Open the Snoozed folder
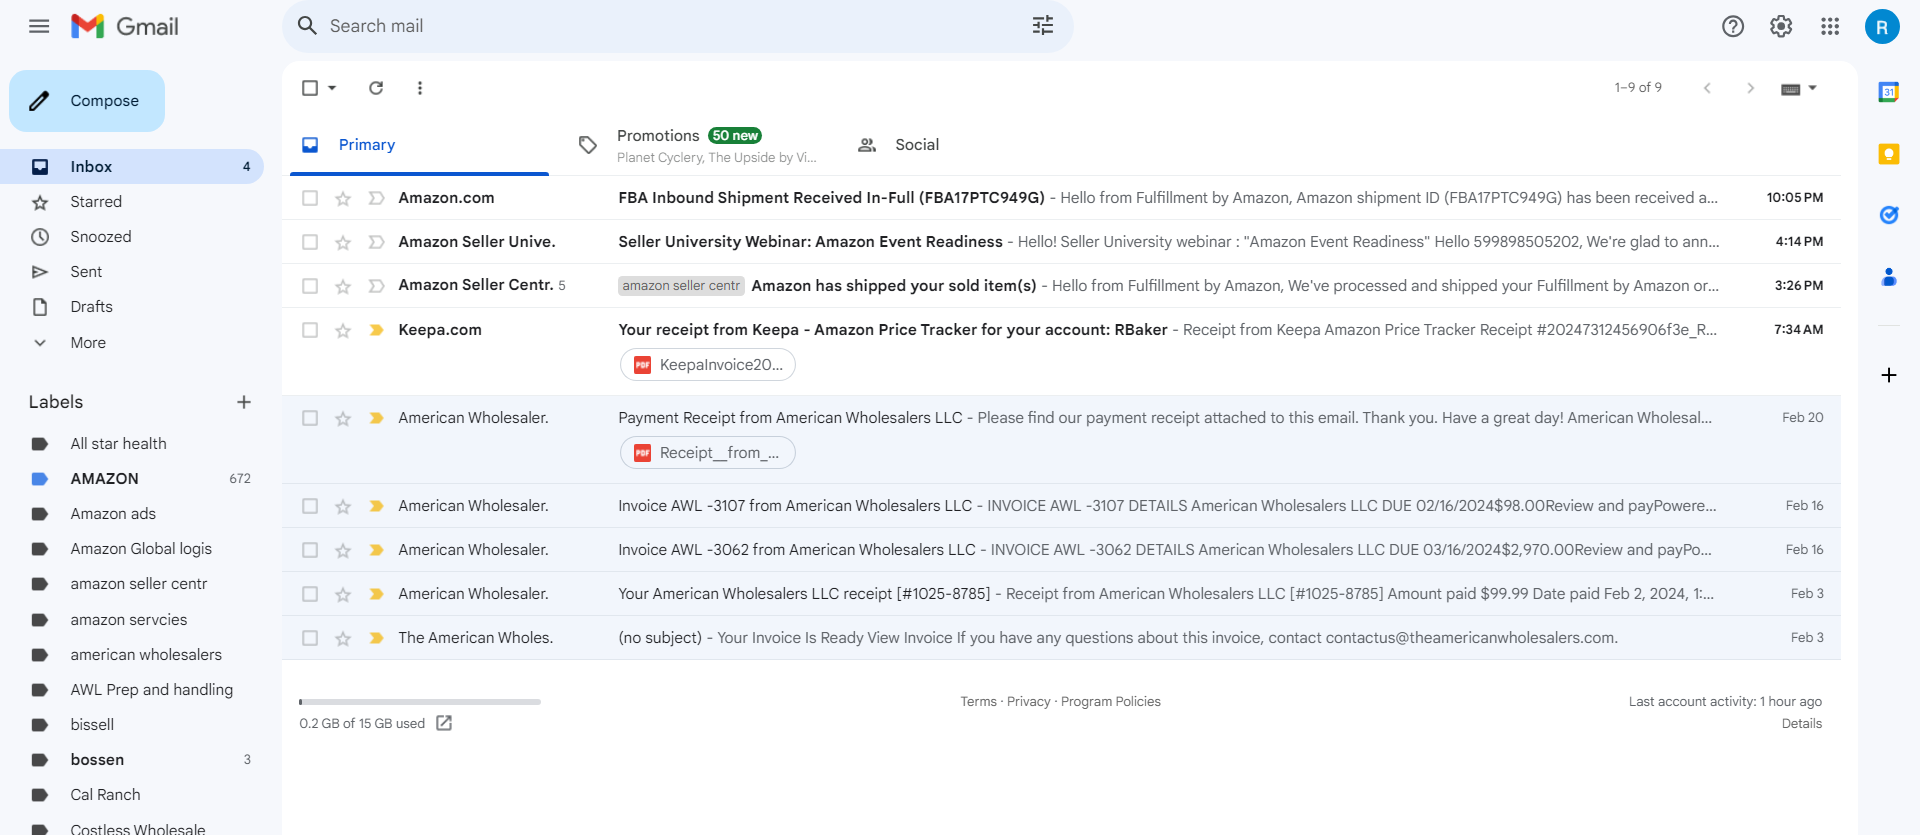 [101, 237]
